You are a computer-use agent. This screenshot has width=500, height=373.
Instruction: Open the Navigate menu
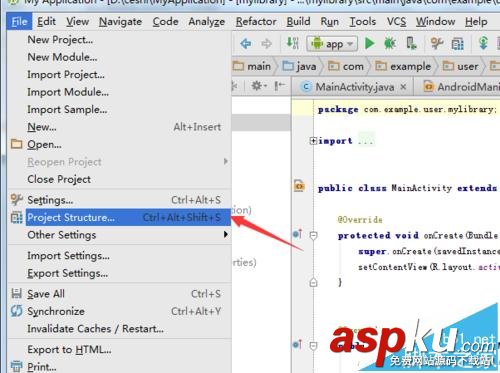pos(120,22)
